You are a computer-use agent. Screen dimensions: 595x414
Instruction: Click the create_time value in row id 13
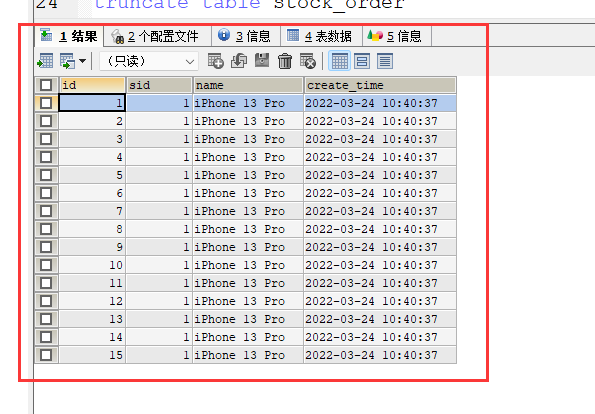371,319
